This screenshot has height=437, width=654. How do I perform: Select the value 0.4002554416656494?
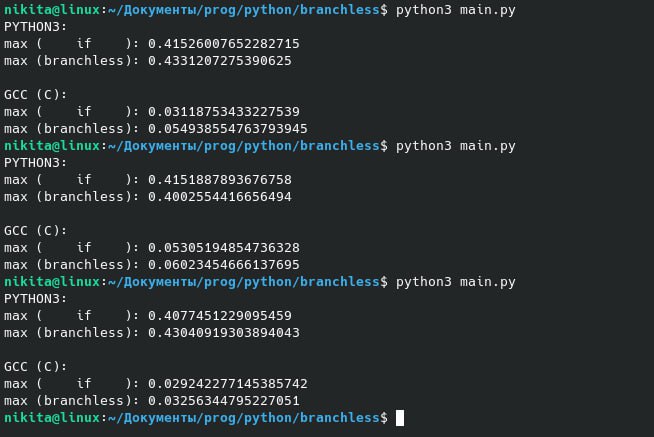219,197
